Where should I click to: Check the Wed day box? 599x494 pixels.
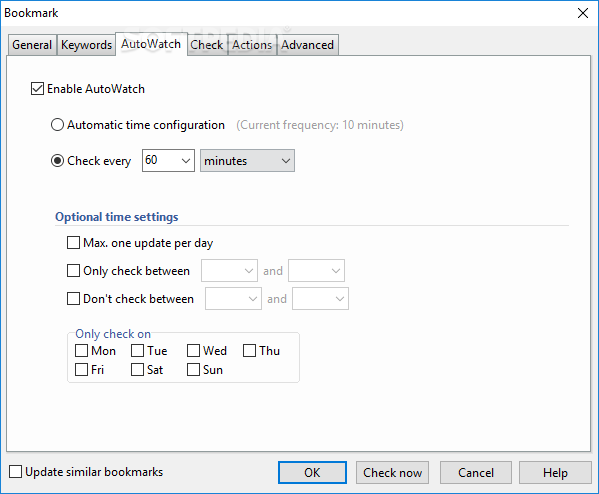coord(193,350)
